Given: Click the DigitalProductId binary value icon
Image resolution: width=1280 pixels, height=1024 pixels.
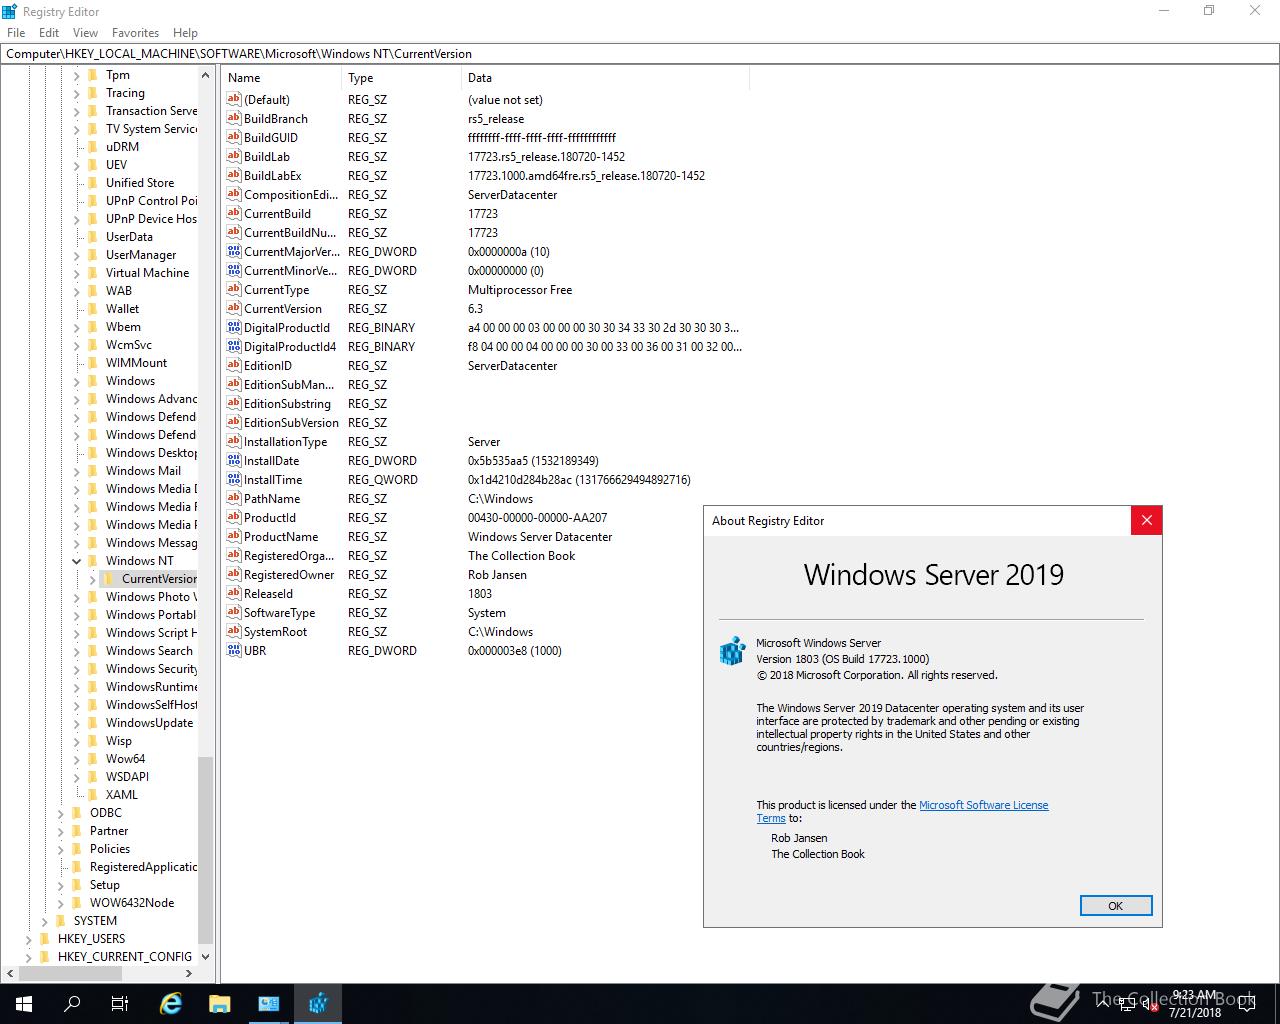Looking at the screenshot, I should [234, 327].
